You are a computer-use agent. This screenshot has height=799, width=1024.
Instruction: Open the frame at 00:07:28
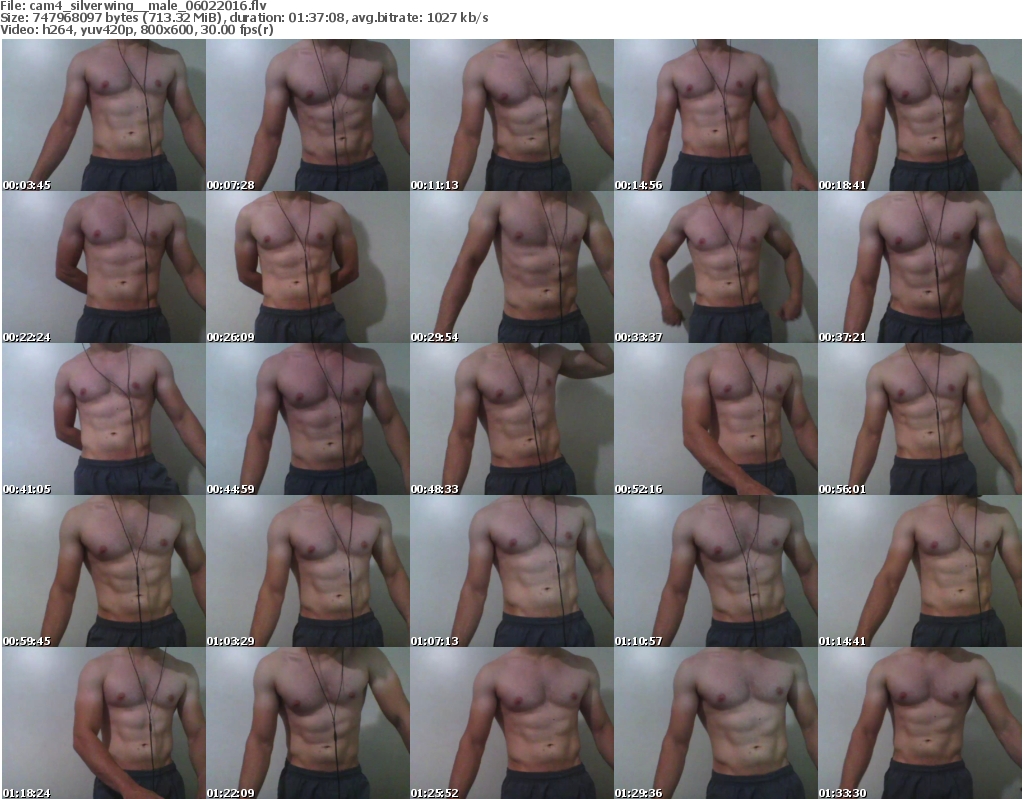(308, 115)
